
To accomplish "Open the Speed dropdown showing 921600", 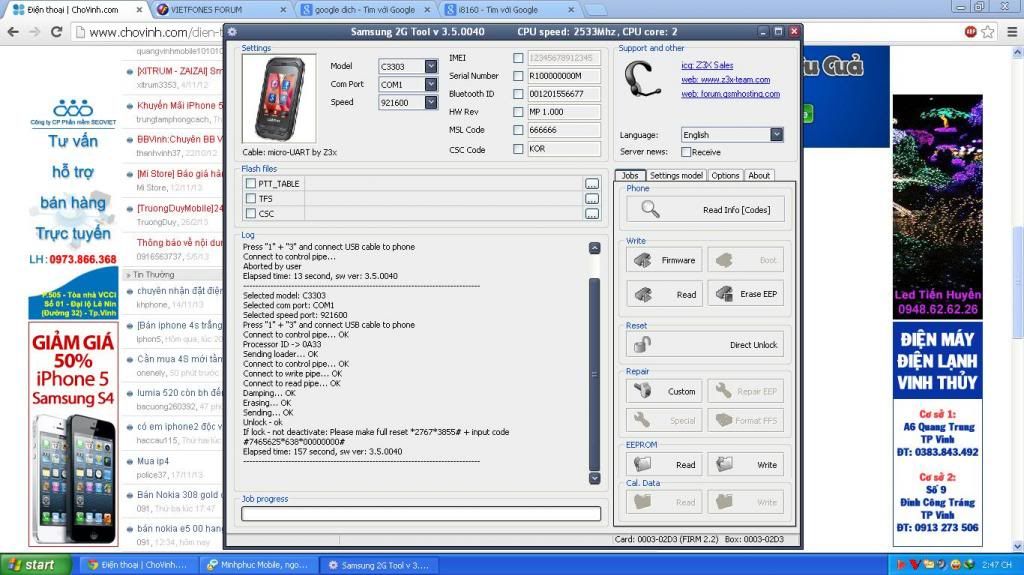I will point(431,102).
